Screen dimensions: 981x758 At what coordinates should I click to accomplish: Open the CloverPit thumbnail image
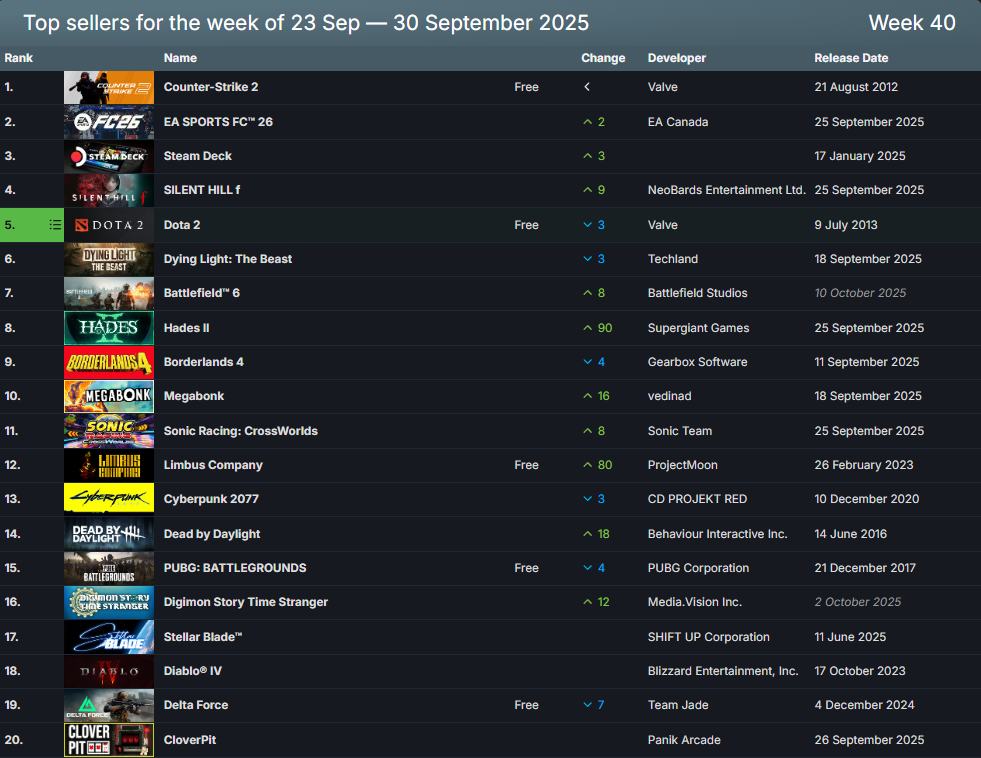coord(108,740)
